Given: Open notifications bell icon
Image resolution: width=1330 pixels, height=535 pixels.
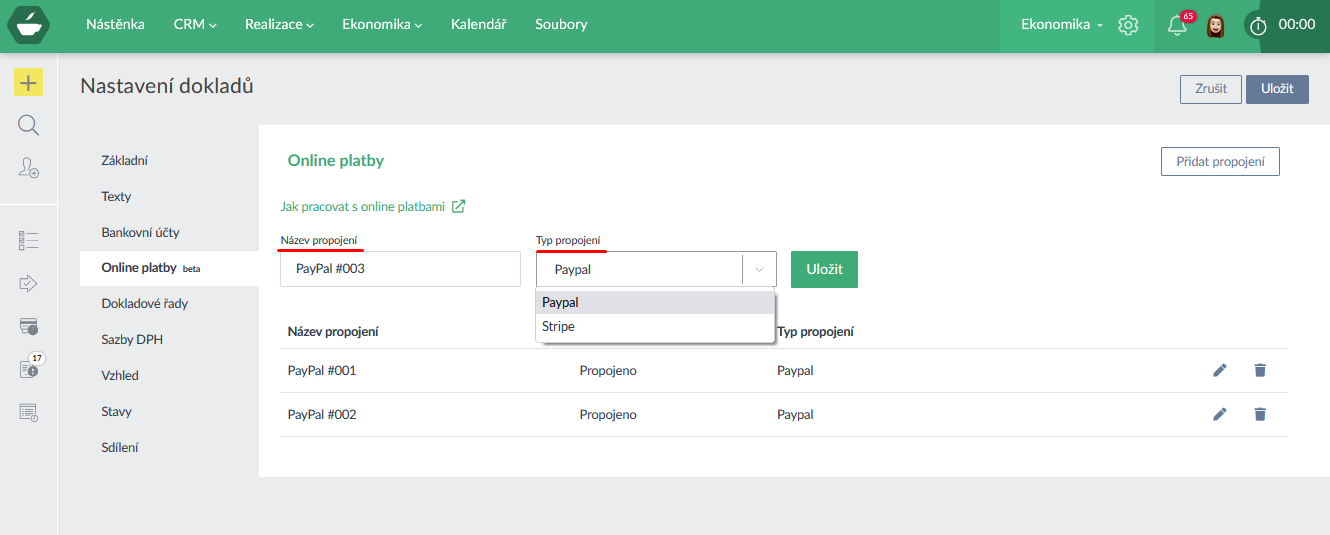Looking at the screenshot, I should [1177, 26].
